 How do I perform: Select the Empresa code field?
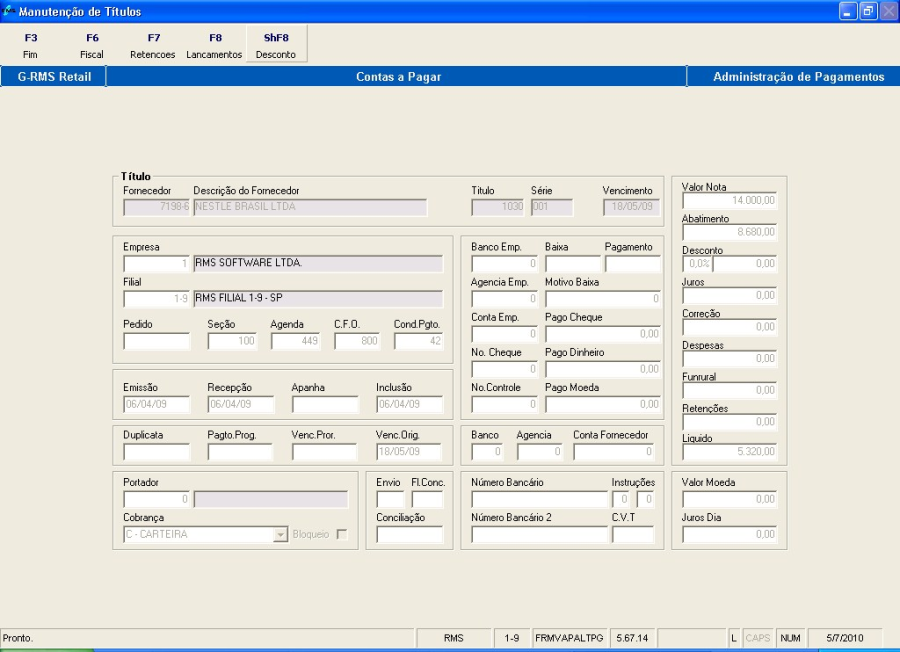click(156, 264)
